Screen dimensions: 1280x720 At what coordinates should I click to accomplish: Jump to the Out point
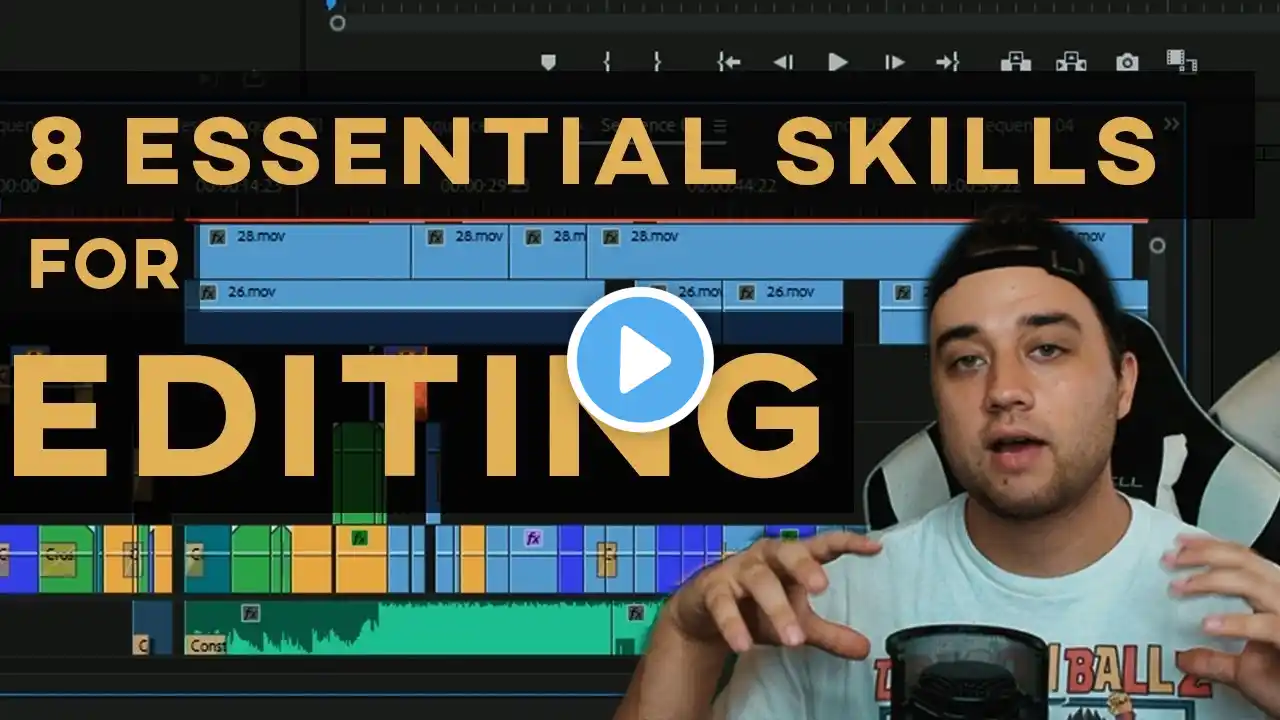[947, 62]
